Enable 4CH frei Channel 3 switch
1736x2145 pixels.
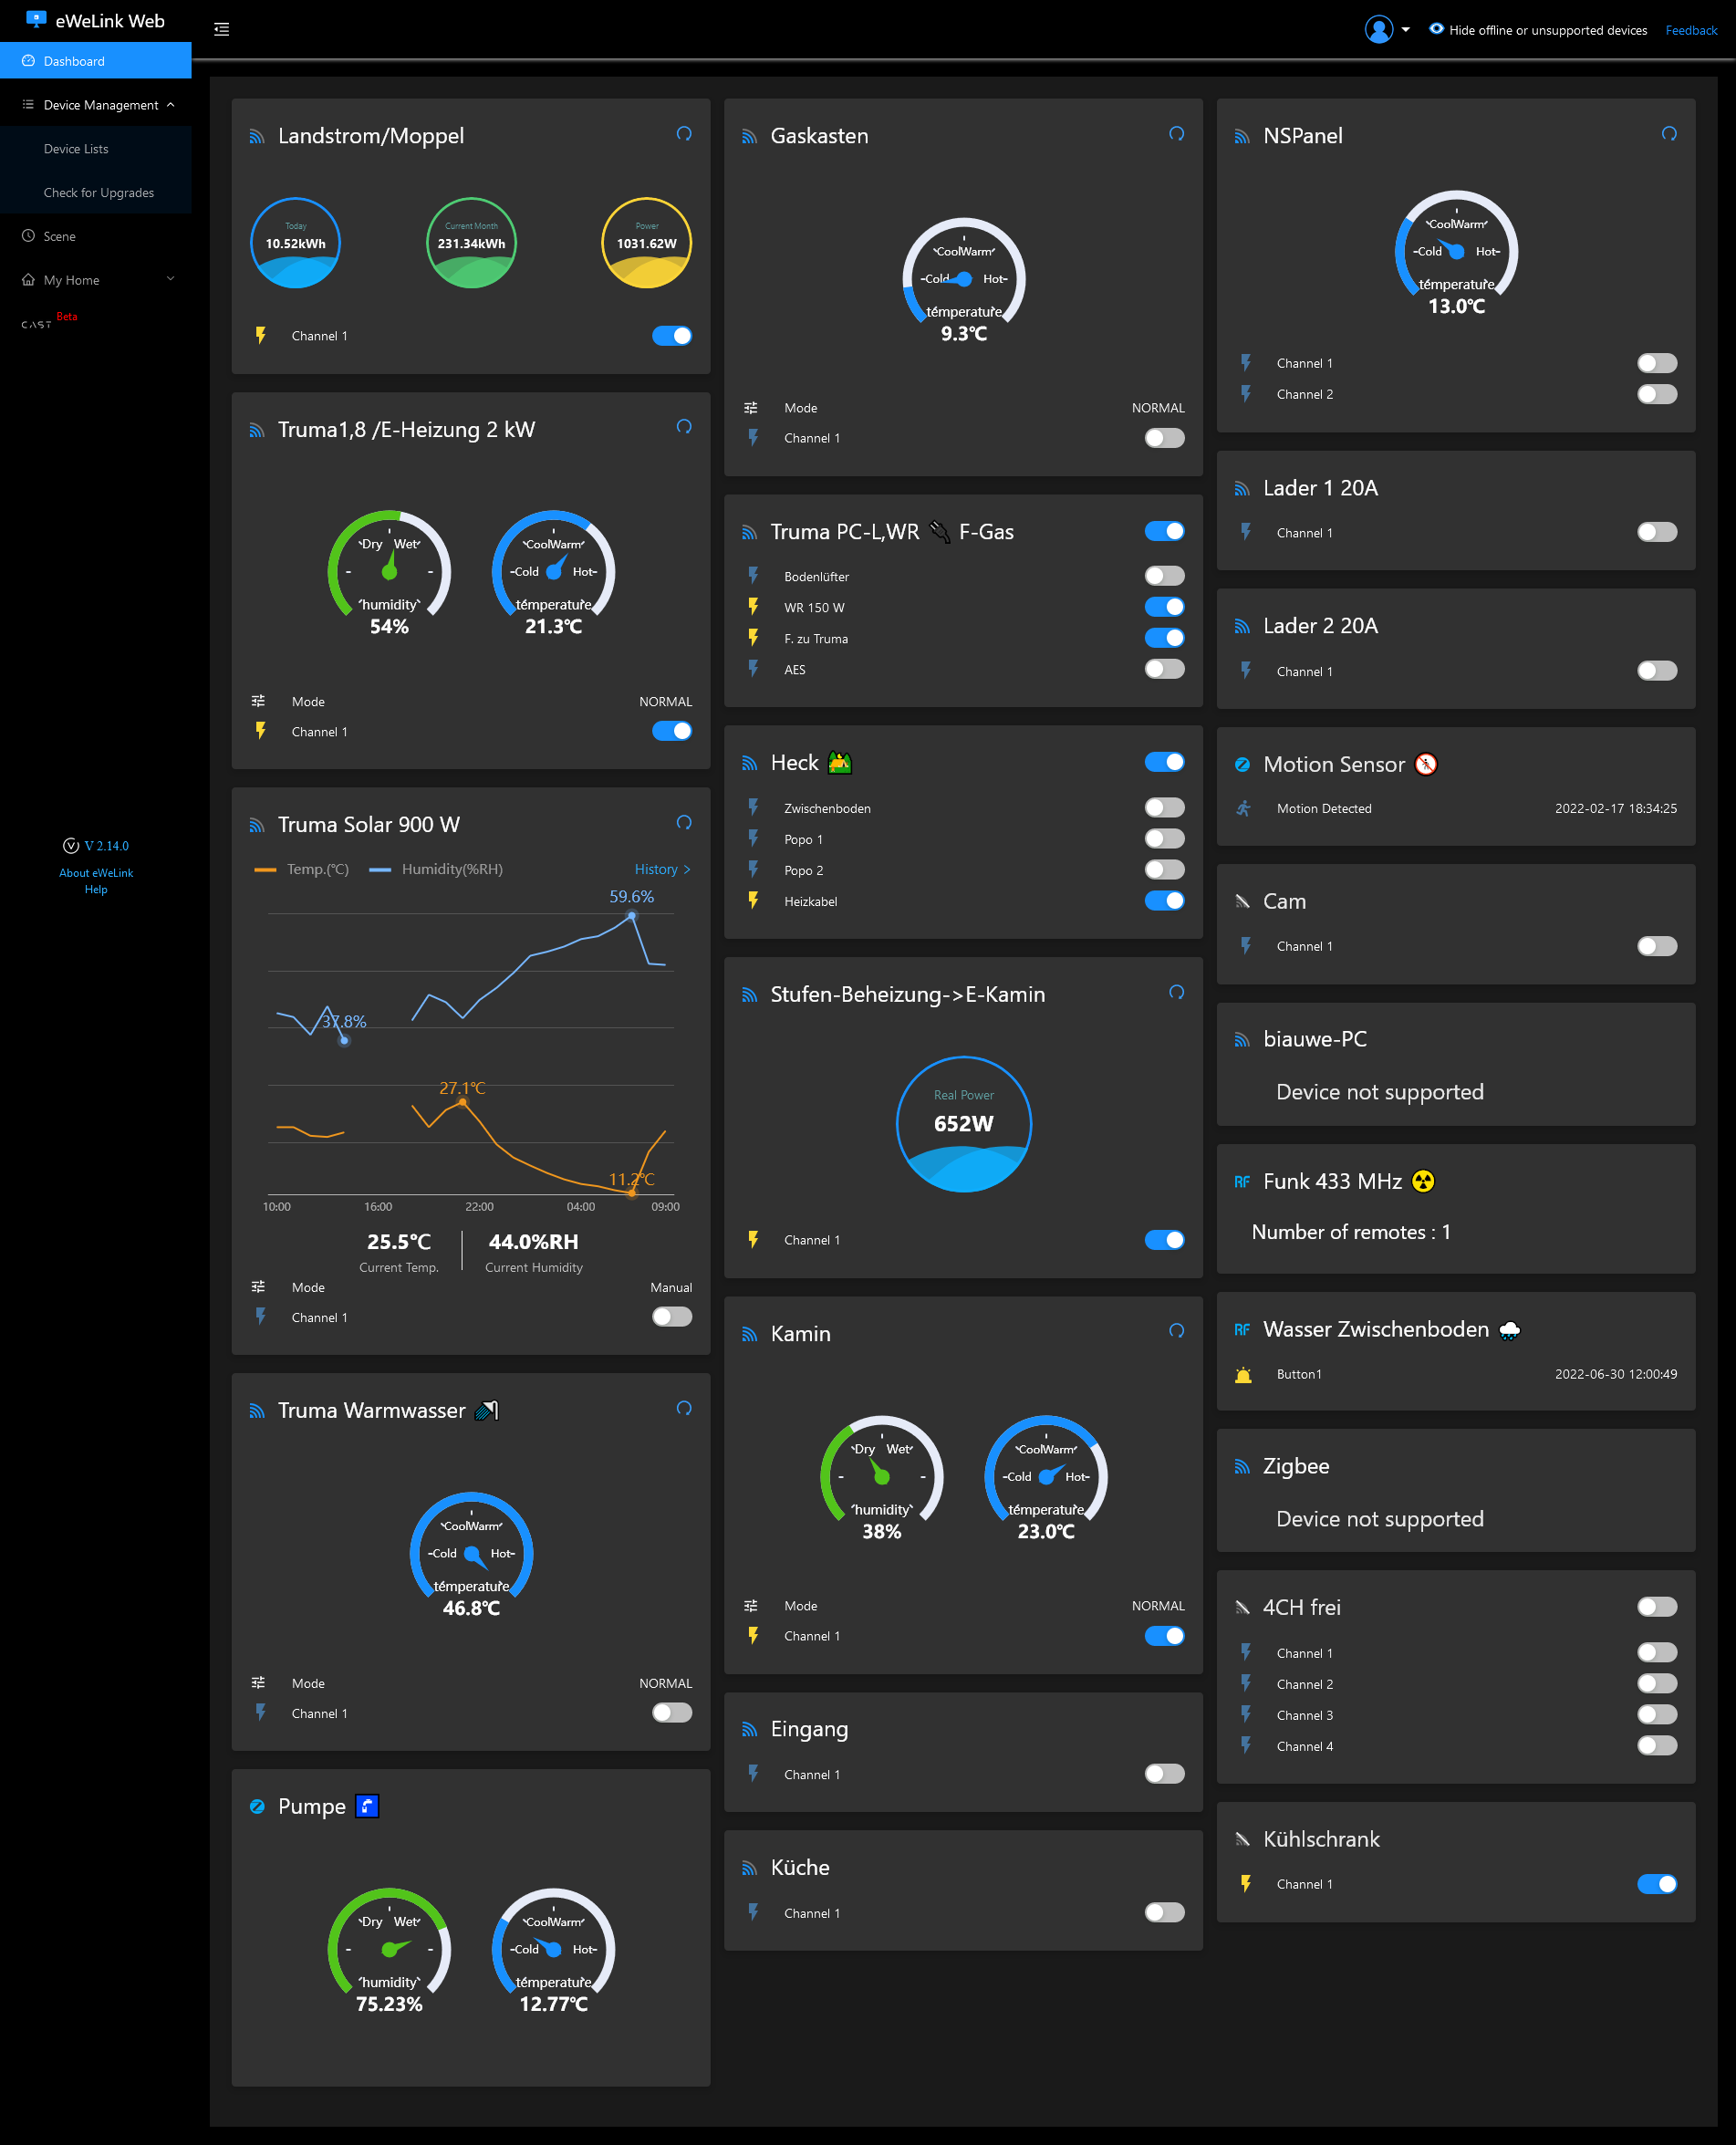pyautogui.click(x=1657, y=1715)
